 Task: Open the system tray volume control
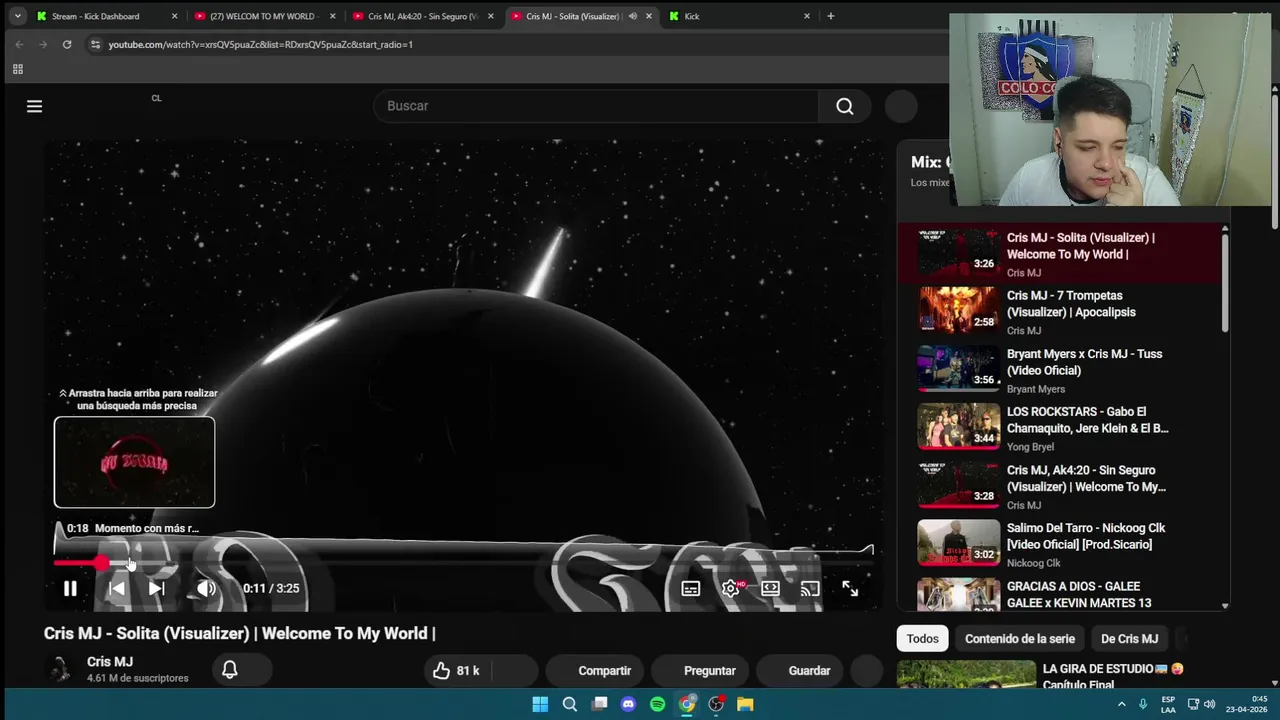[x=1210, y=704]
